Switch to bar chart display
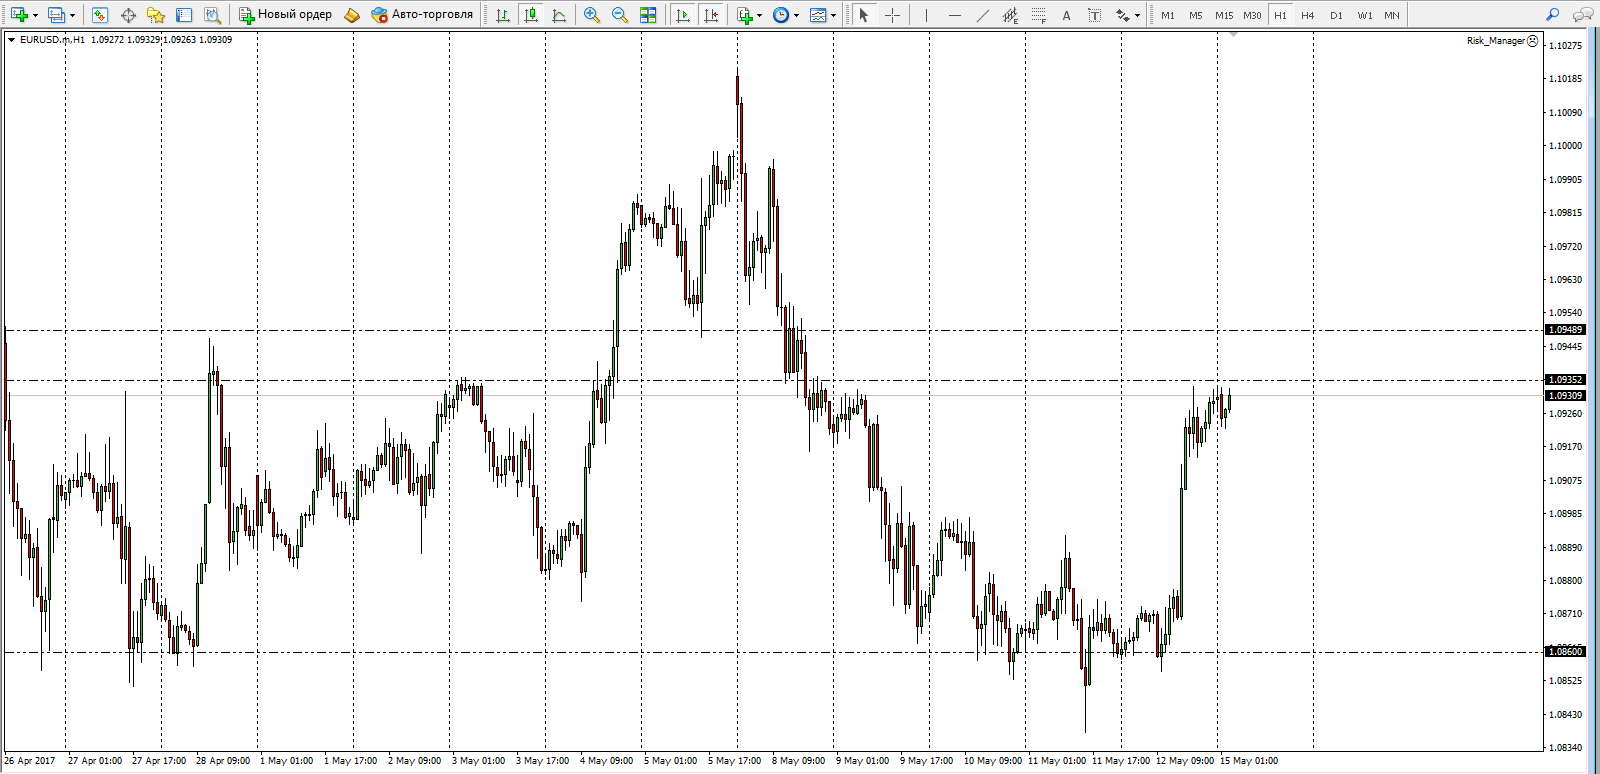1600x774 pixels. [x=503, y=15]
